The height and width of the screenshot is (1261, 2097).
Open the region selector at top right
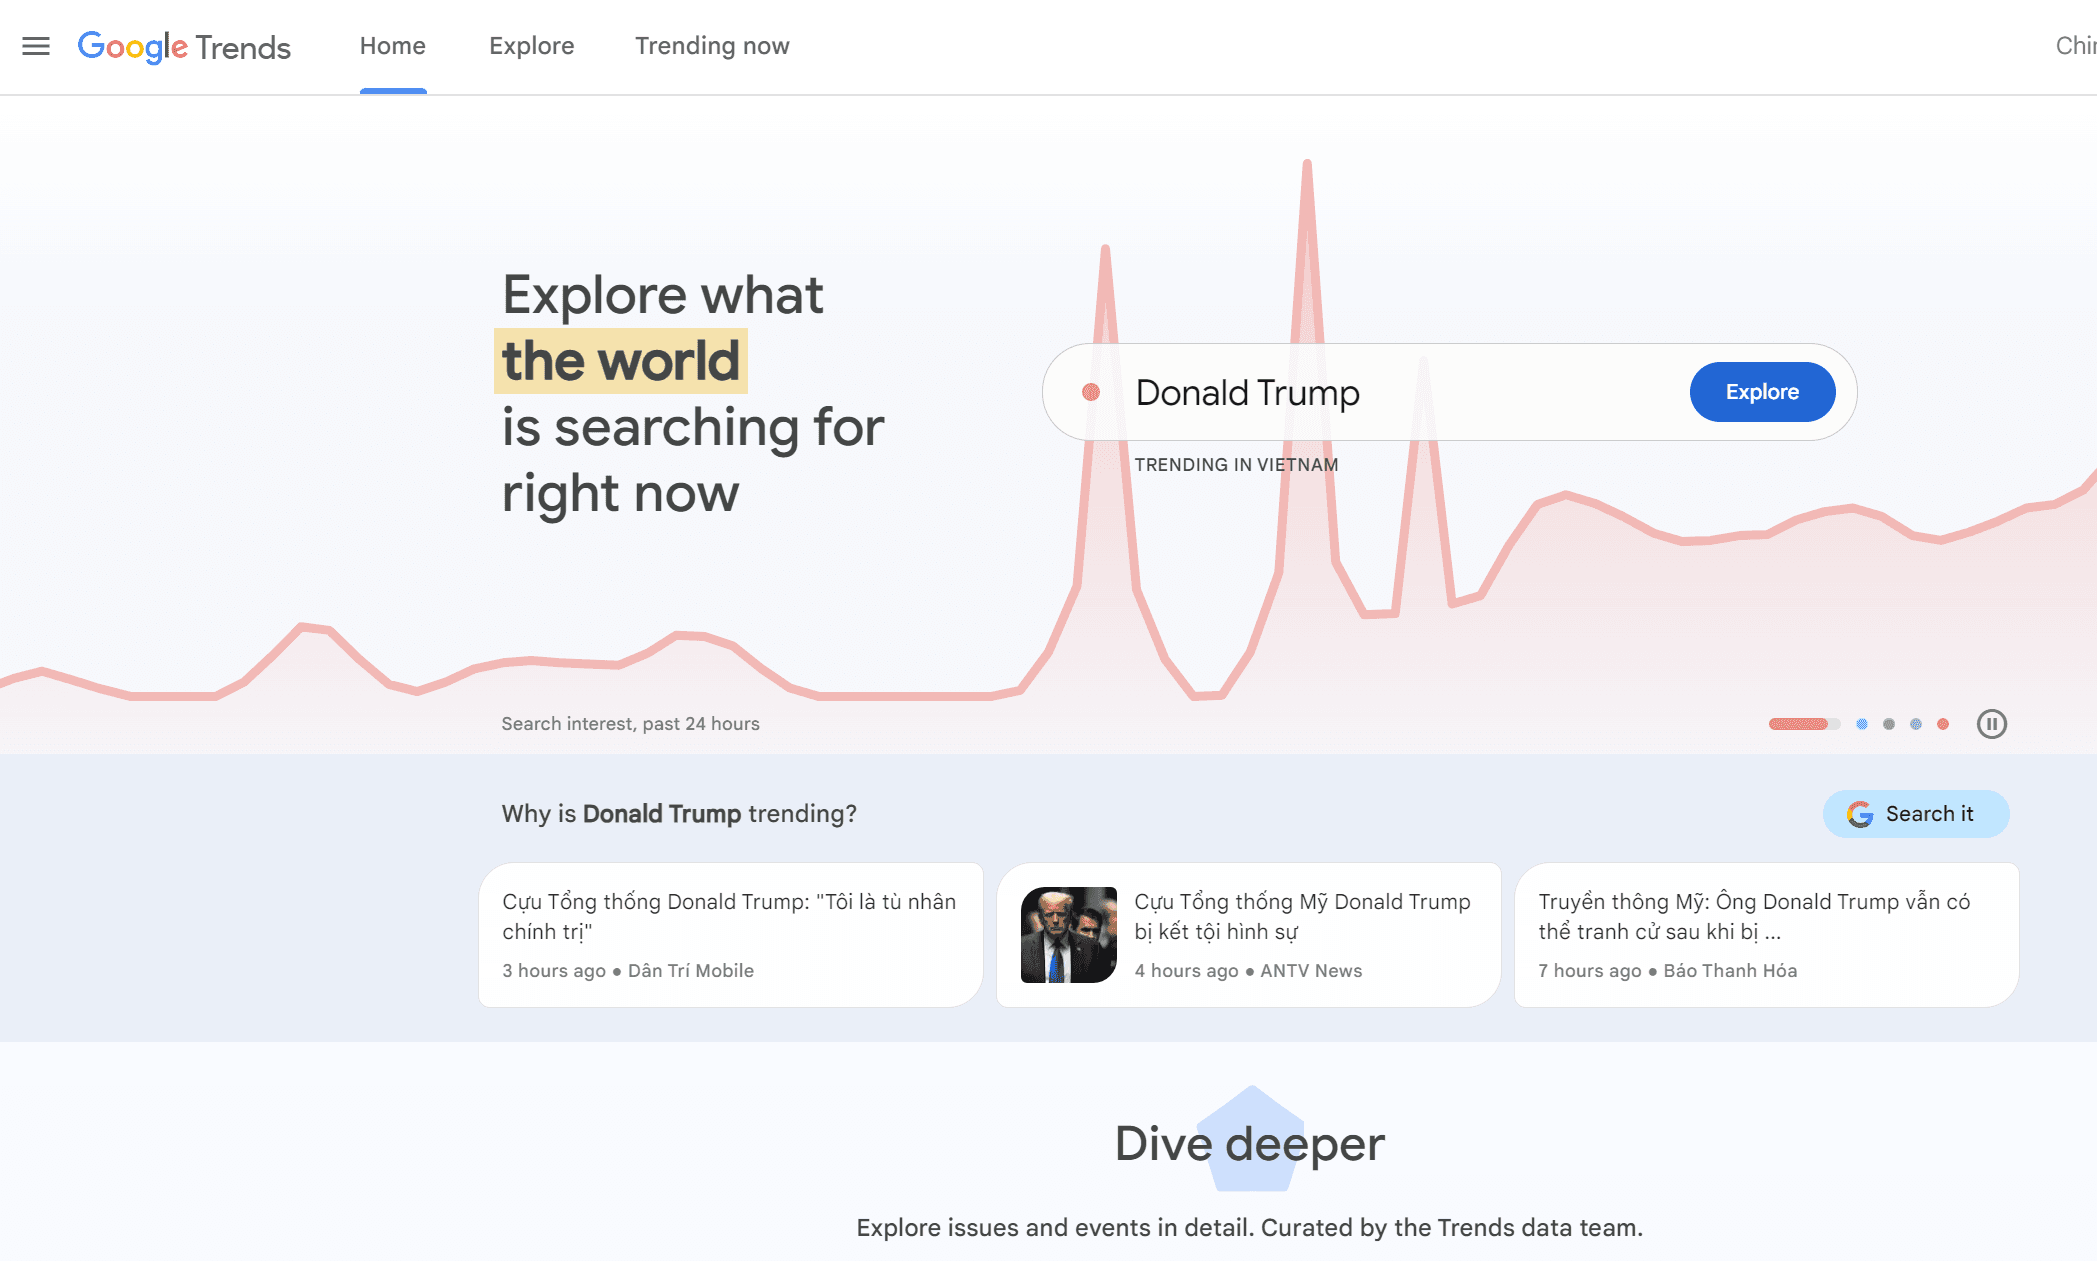tap(2076, 46)
